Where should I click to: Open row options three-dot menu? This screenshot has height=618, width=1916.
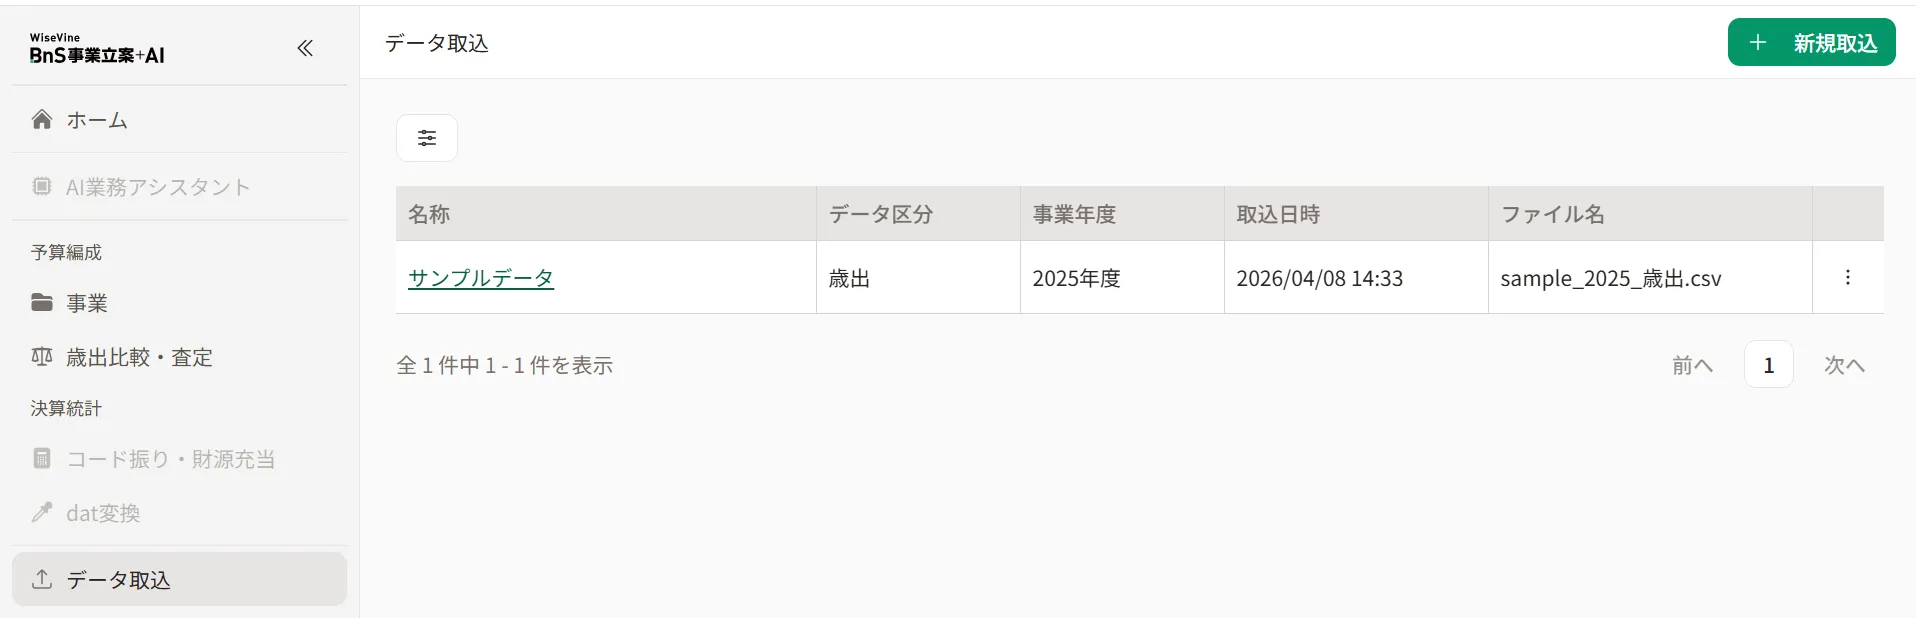[1847, 277]
